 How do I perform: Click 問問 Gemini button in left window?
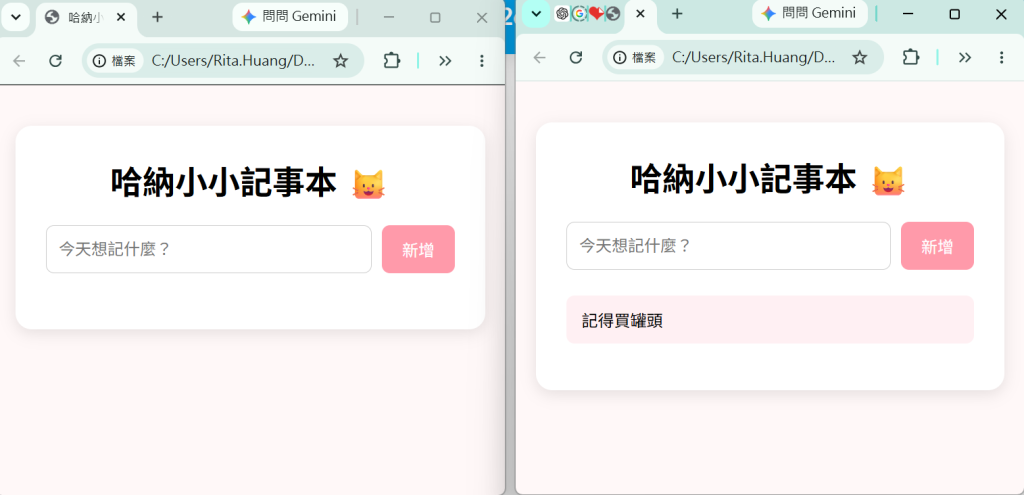tap(290, 17)
